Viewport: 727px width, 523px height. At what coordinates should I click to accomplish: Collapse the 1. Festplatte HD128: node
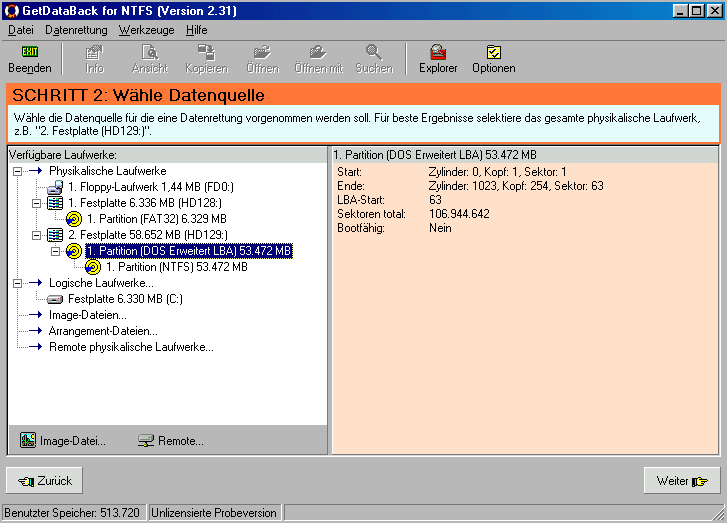tap(36, 203)
